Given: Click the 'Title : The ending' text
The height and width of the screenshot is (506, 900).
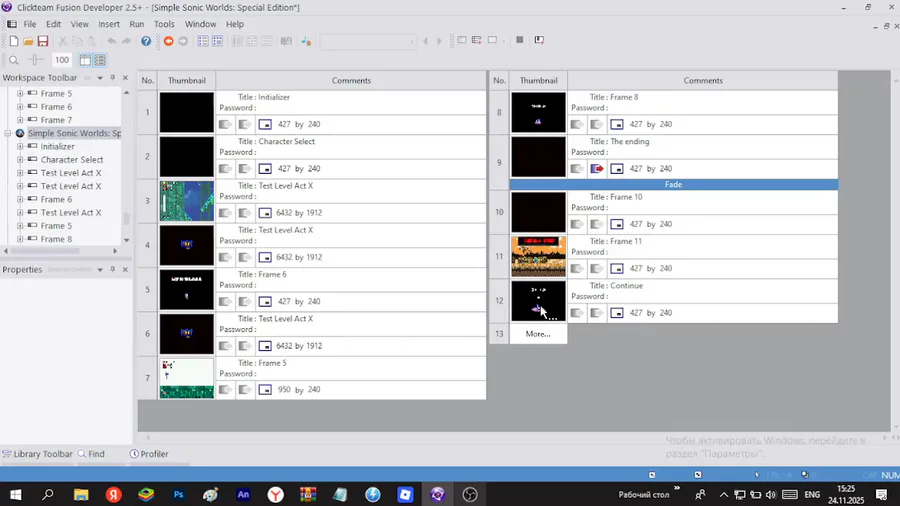Looking at the screenshot, I should (619, 142).
